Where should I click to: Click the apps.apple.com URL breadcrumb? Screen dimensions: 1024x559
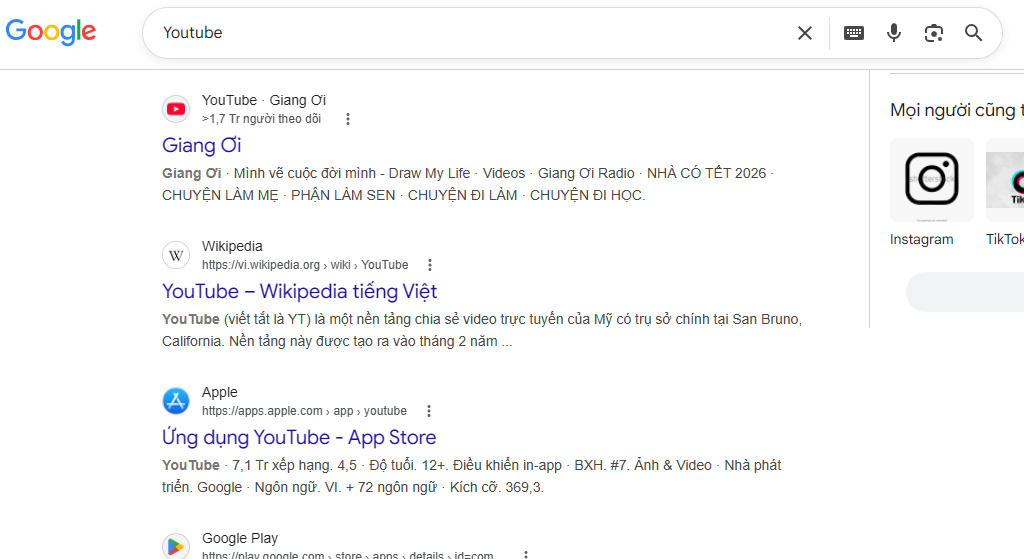[304, 411]
